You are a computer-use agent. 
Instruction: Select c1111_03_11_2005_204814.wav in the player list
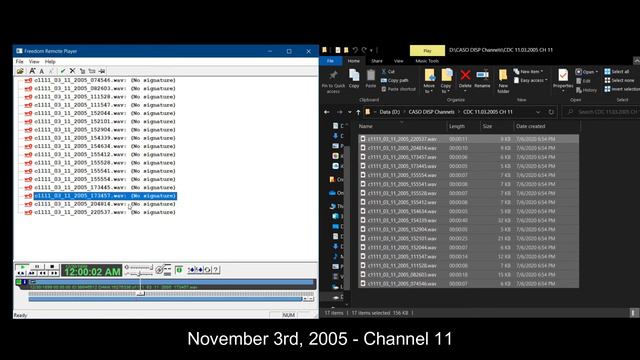pyautogui.click(x=104, y=204)
